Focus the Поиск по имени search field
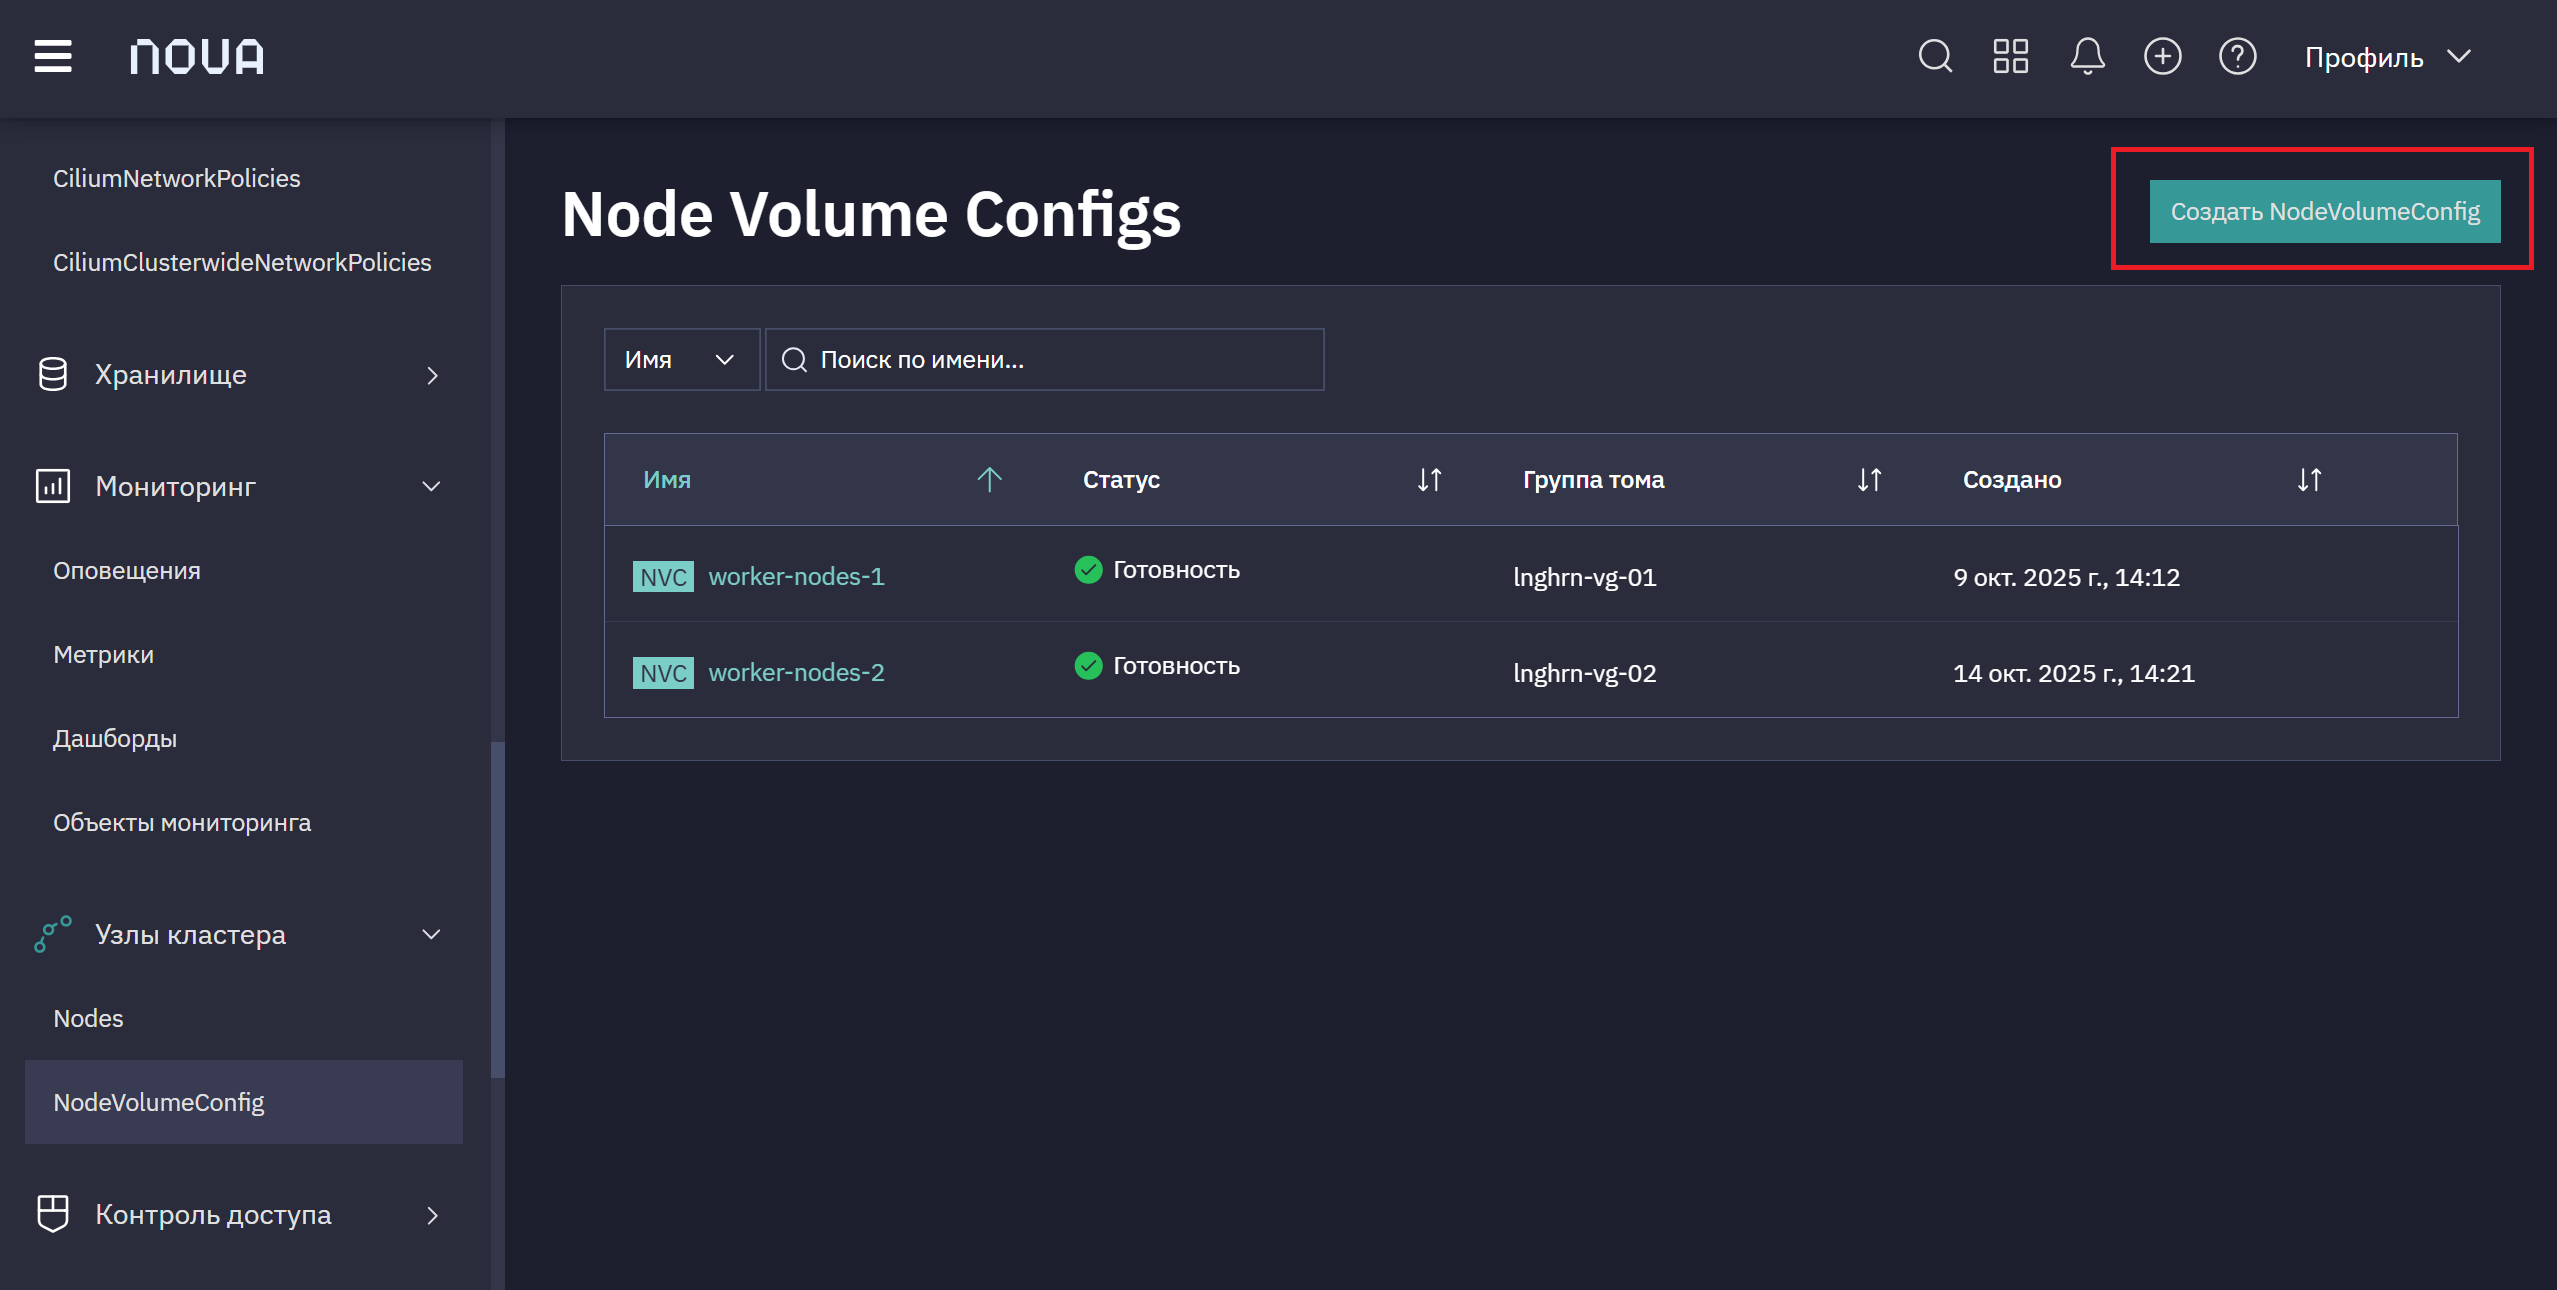Screen dimensions: 2557x1290 1045,359
